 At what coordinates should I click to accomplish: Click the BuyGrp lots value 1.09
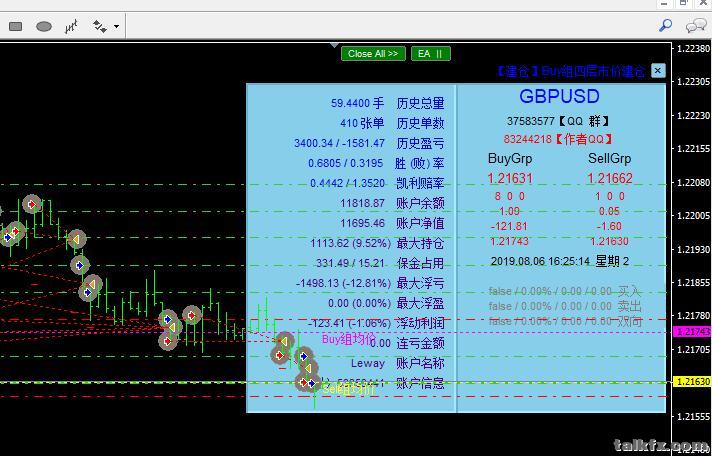click(509, 211)
